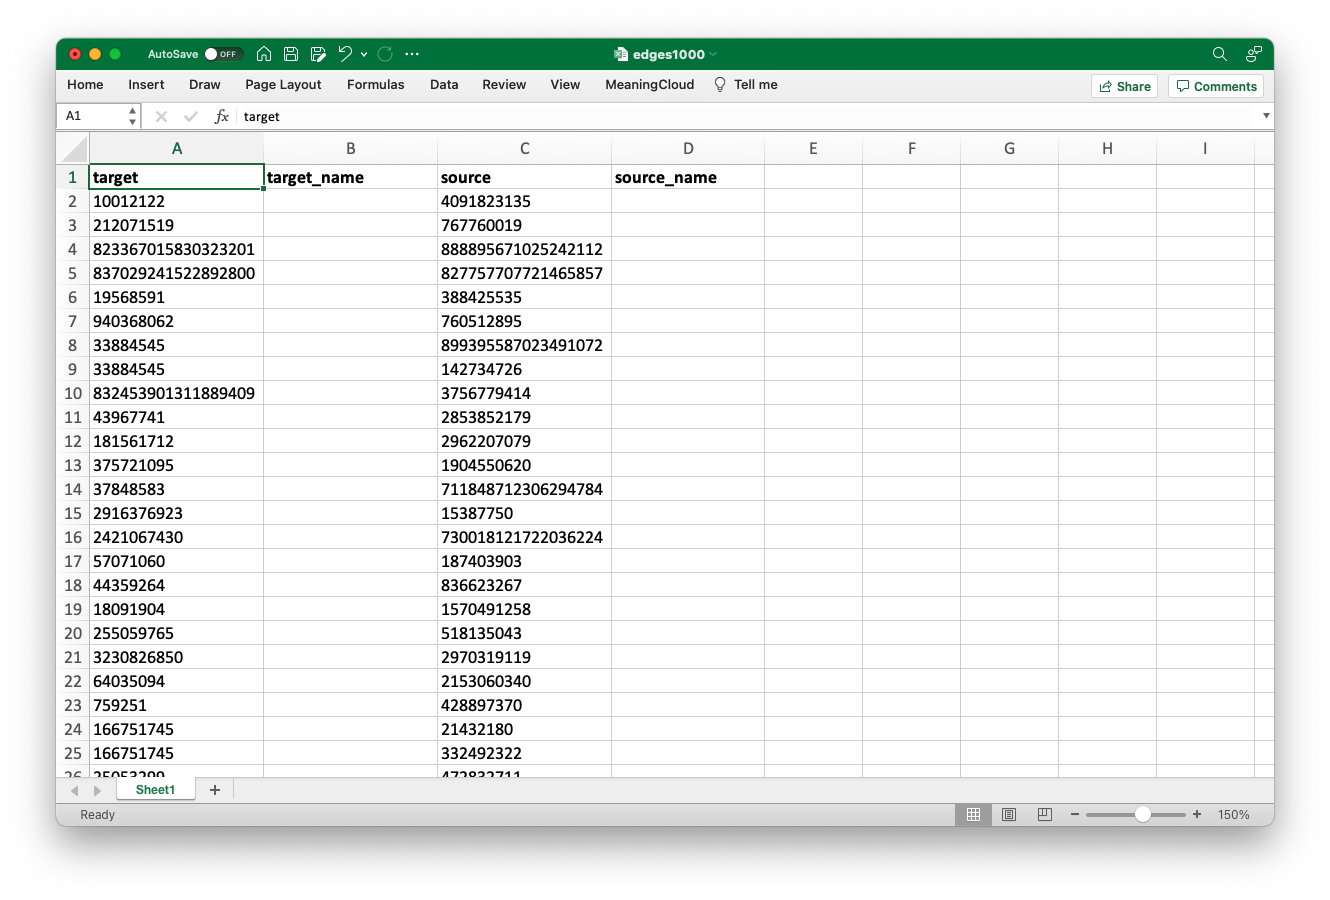Viewport: 1330px width, 900px height.
Task: Select Normal view icon in the status bar
Action: tap(973, 814)
